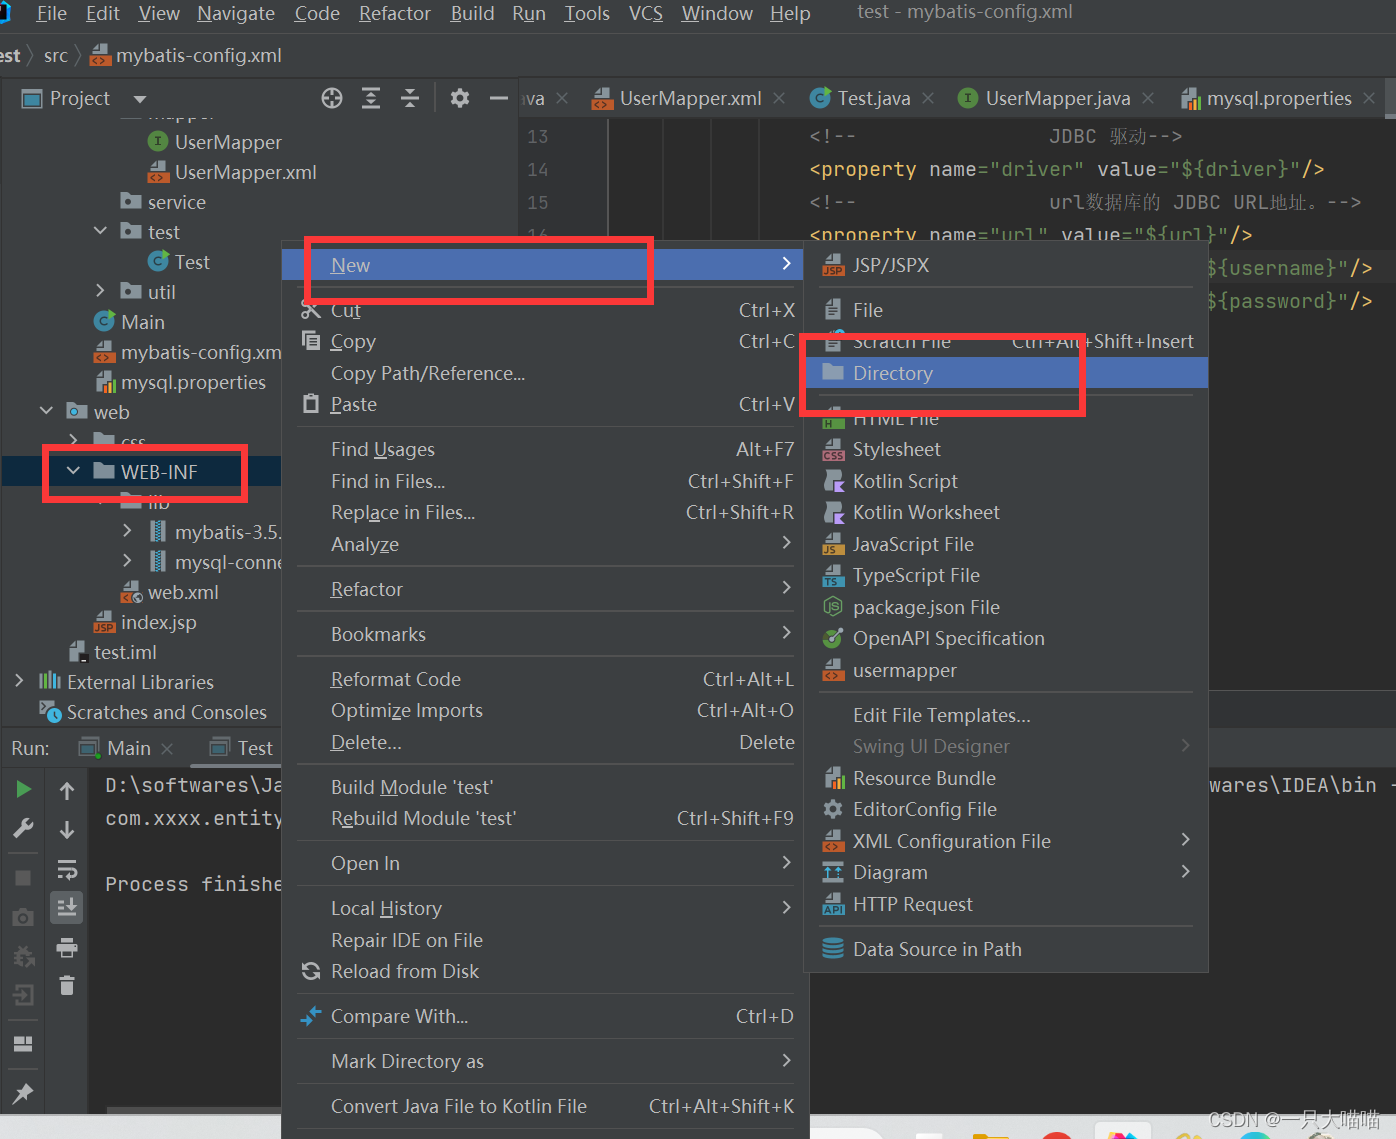Select TypeScript File in New submenu
The image size is (1396, 1139).
pos(1006,575)
